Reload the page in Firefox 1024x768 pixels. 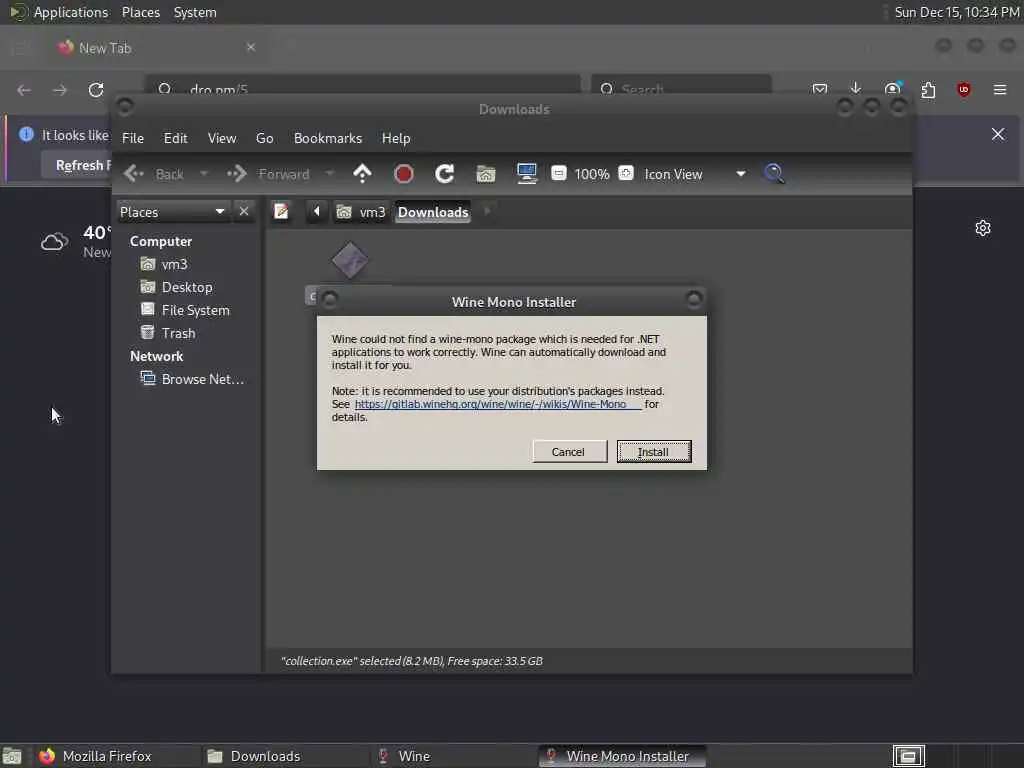96,89
